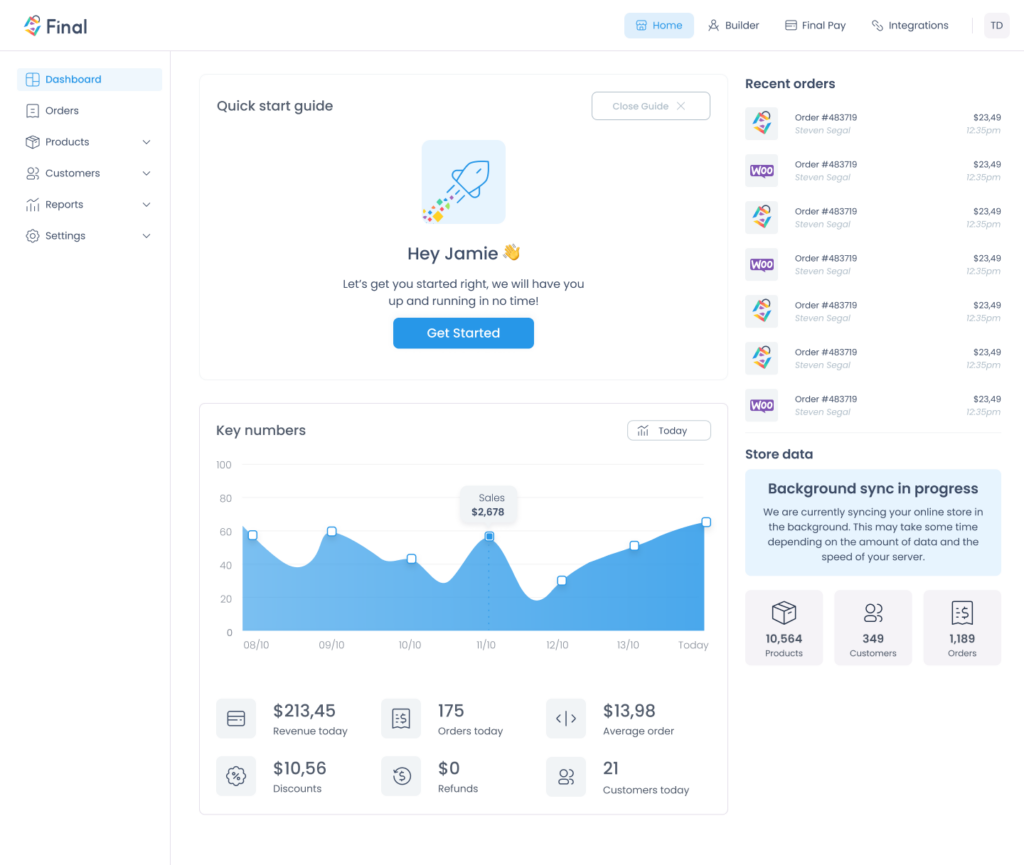Open the TD user avatar

997,25
